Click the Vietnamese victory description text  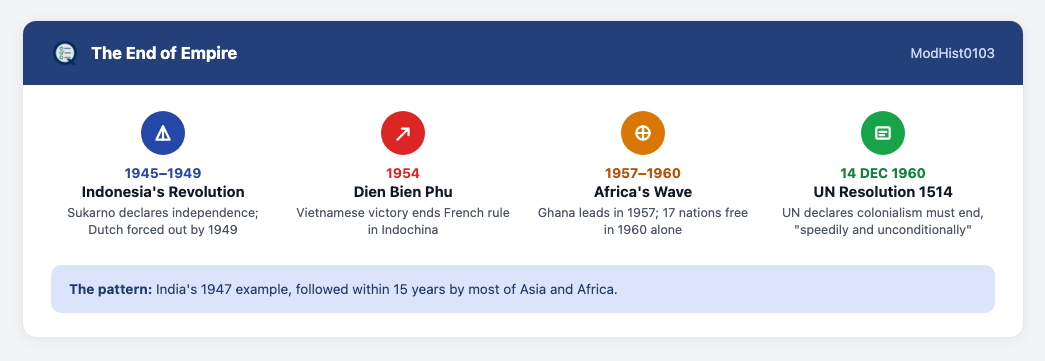pyautogui.click(x=403, y=222)
